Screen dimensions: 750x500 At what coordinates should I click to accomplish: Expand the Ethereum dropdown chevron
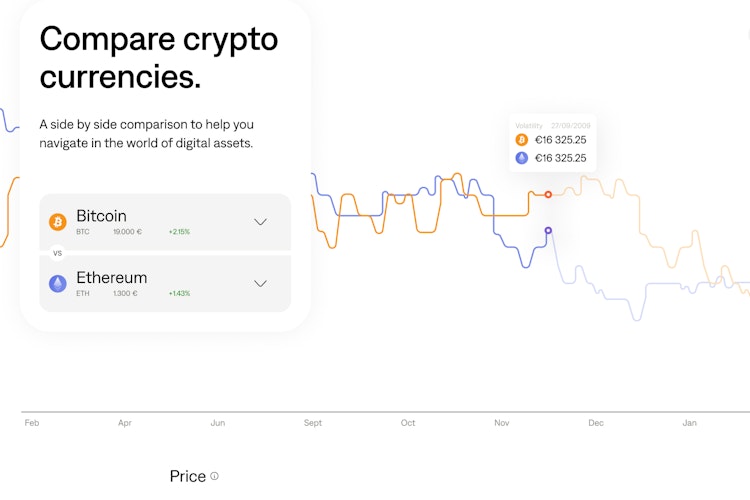tap(261, 284)
